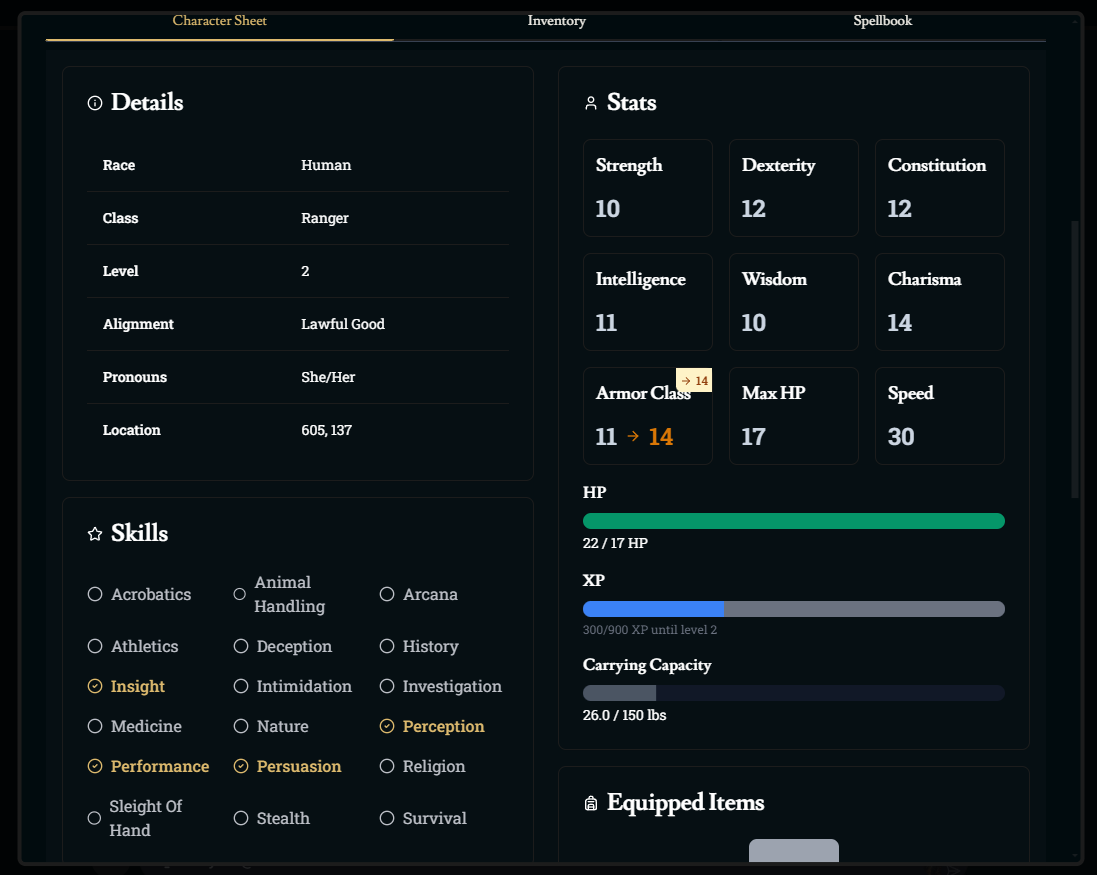Viewport: 1097px width, 875px height.
Task: Select the Character Sheet tab
Action: (x=220, y=21)
